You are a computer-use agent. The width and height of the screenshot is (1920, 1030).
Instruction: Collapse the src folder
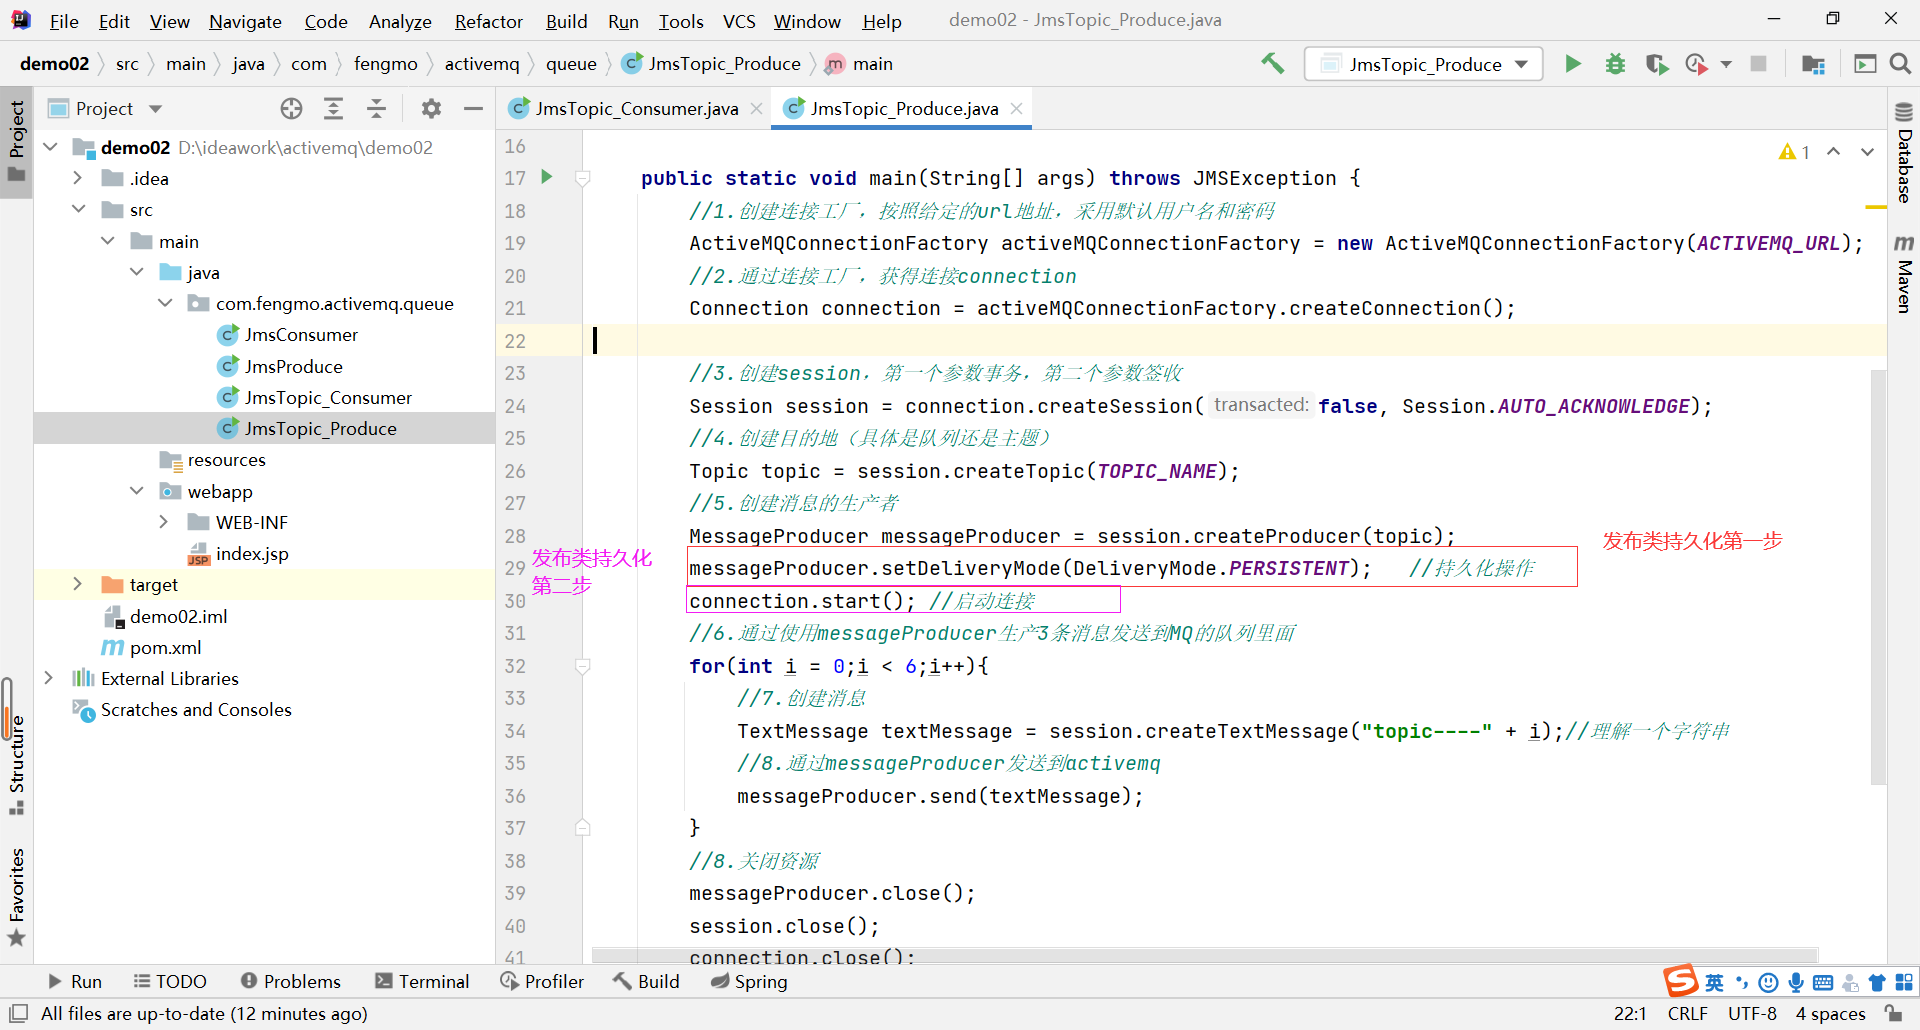(78, 209)
